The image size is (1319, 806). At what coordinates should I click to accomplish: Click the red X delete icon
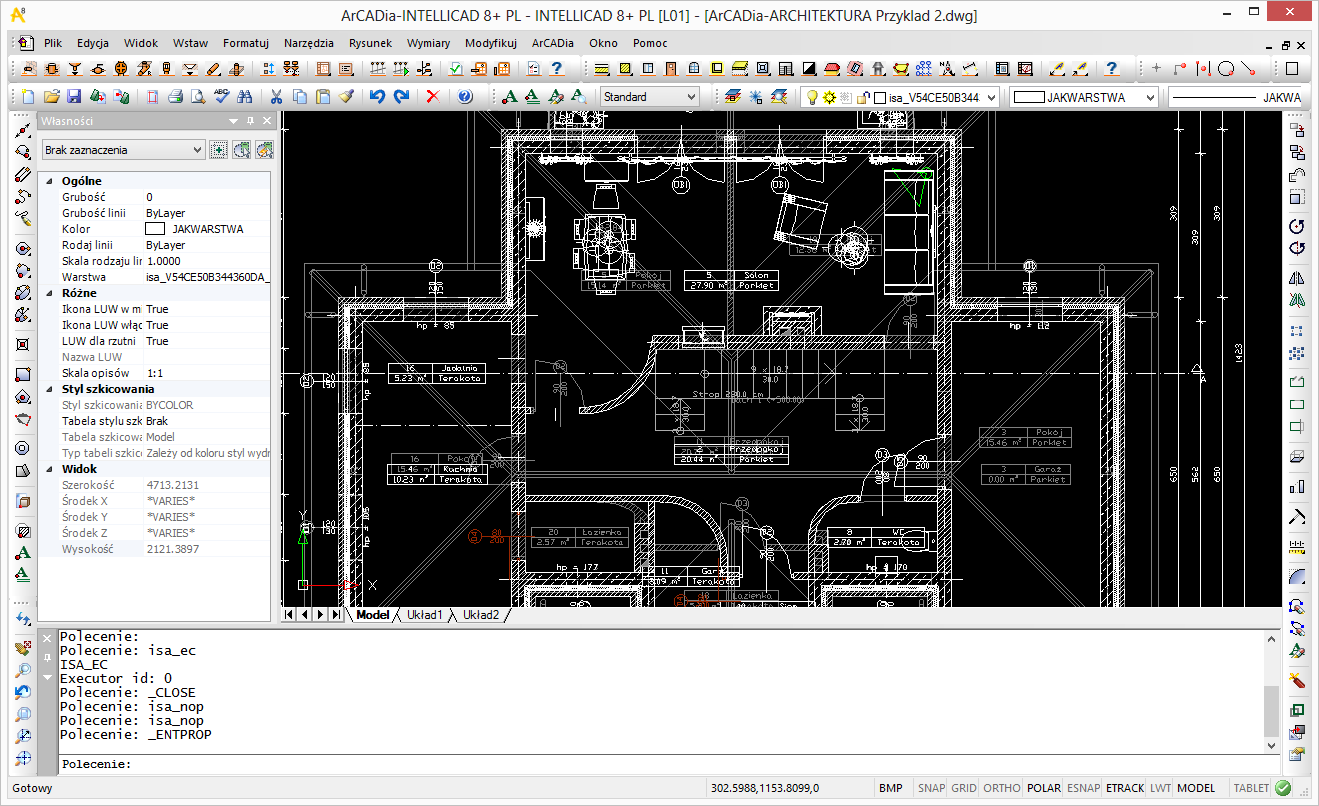click(433, 97)
